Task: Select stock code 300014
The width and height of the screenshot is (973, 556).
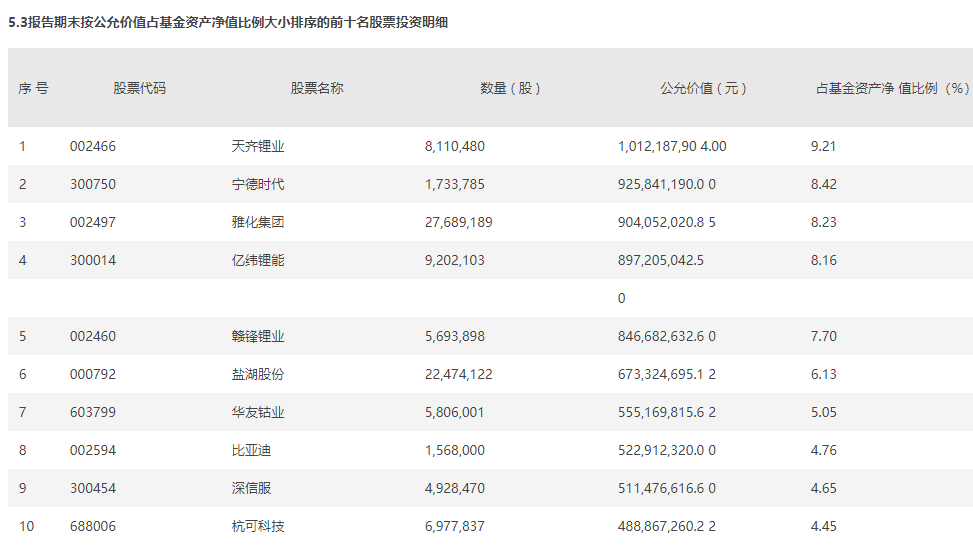Action: (93, 261)
